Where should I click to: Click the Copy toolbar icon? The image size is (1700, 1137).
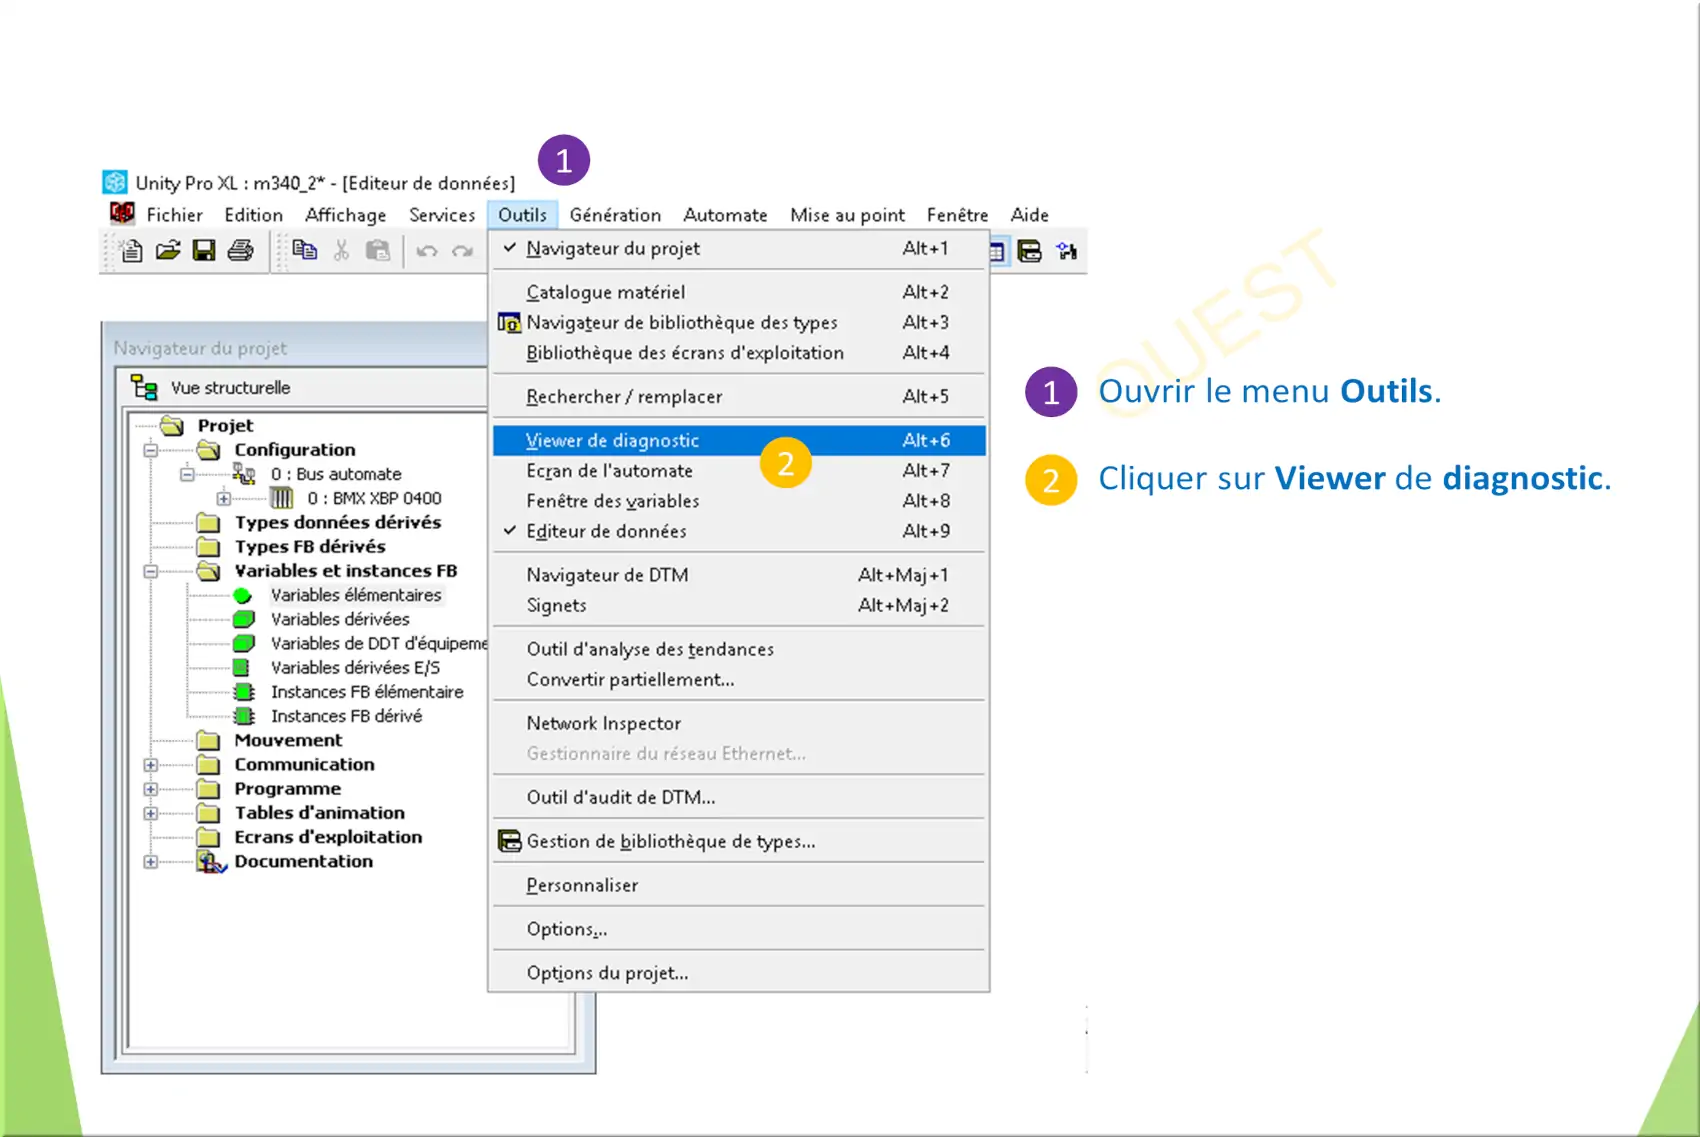coord(305,250)
